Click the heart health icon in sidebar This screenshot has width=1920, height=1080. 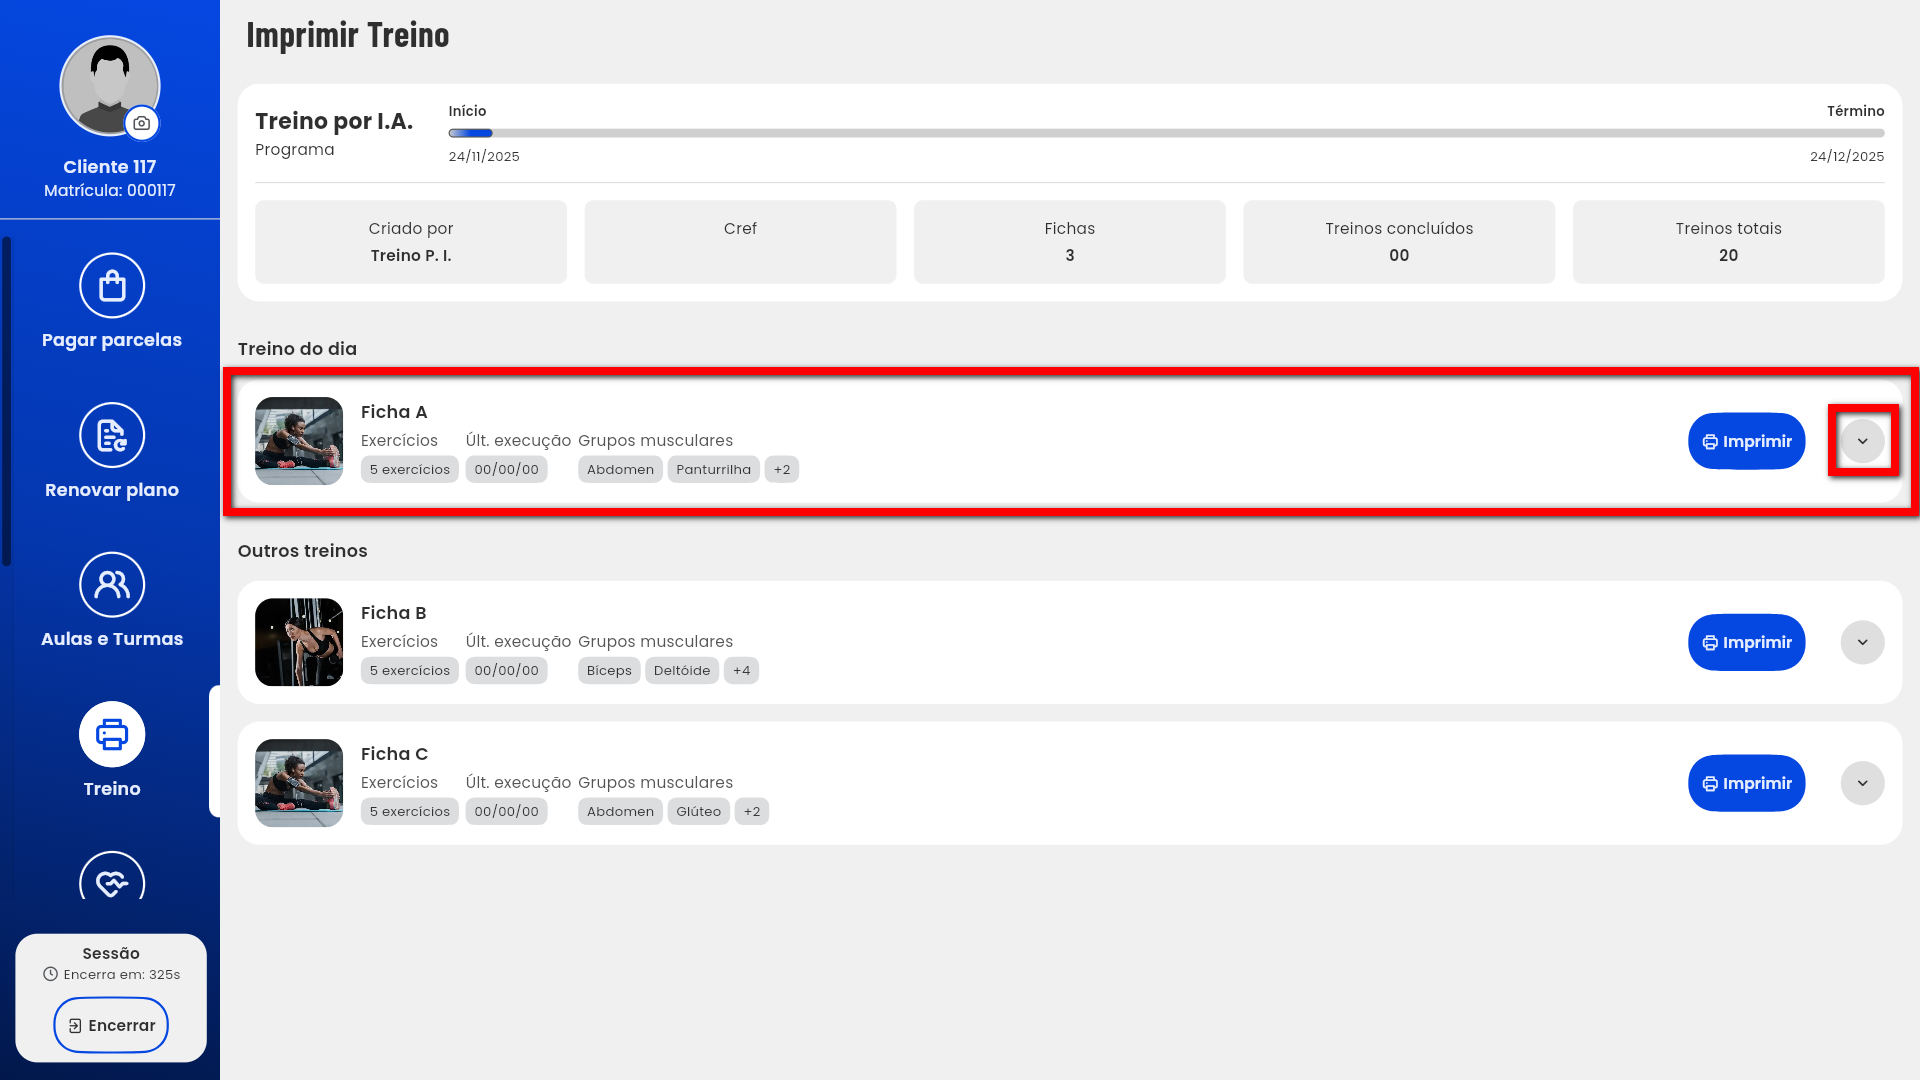(112, 880)
